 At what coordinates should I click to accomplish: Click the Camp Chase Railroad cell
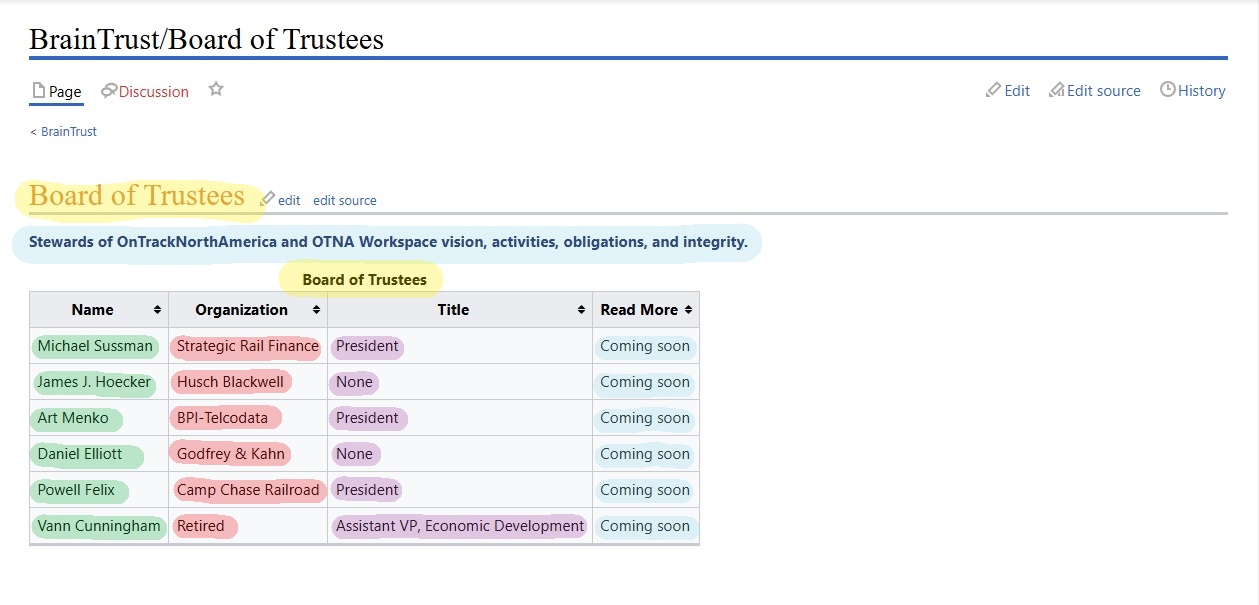coord(247,490)
